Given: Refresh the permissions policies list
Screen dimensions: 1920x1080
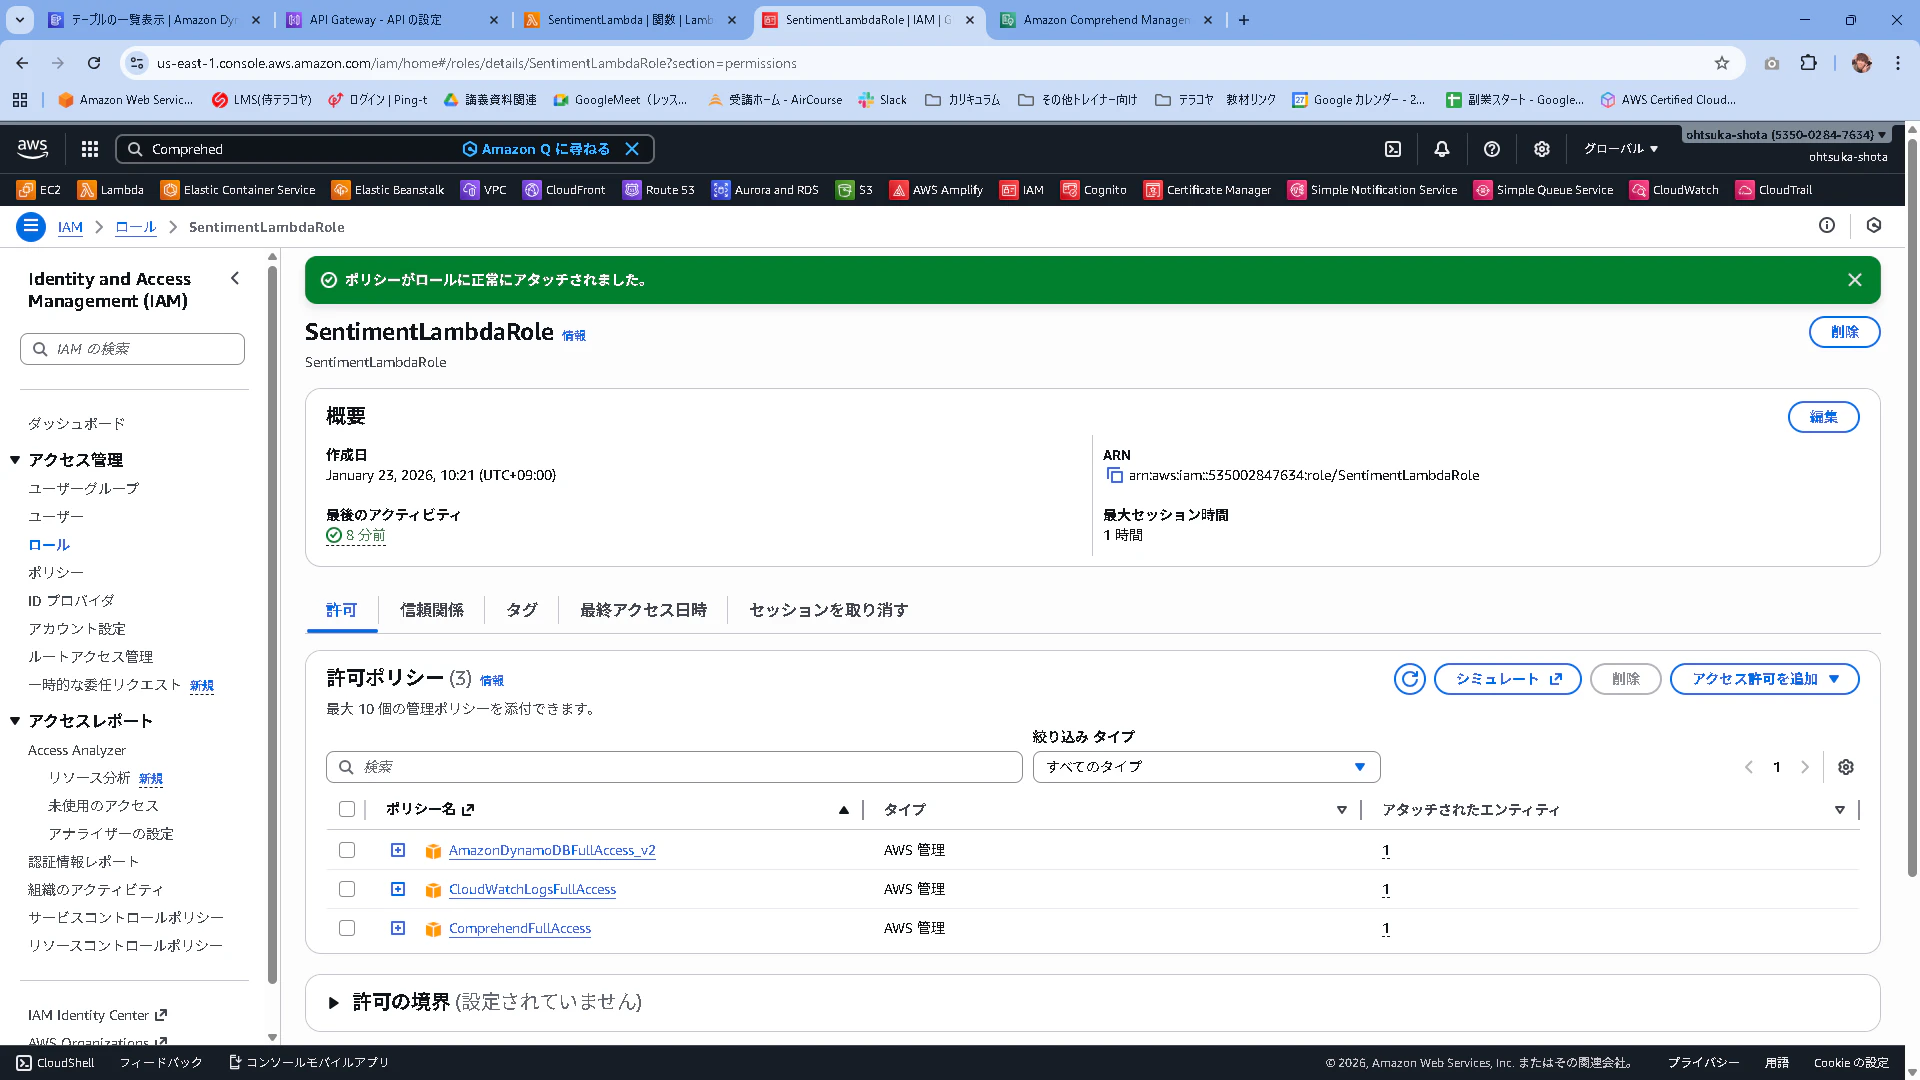Looking at the screenshot, I should 1410,679.
